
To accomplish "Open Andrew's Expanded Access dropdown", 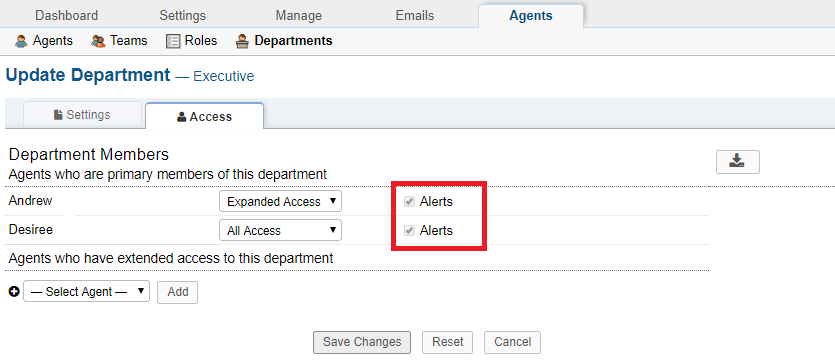I will 280,201.
